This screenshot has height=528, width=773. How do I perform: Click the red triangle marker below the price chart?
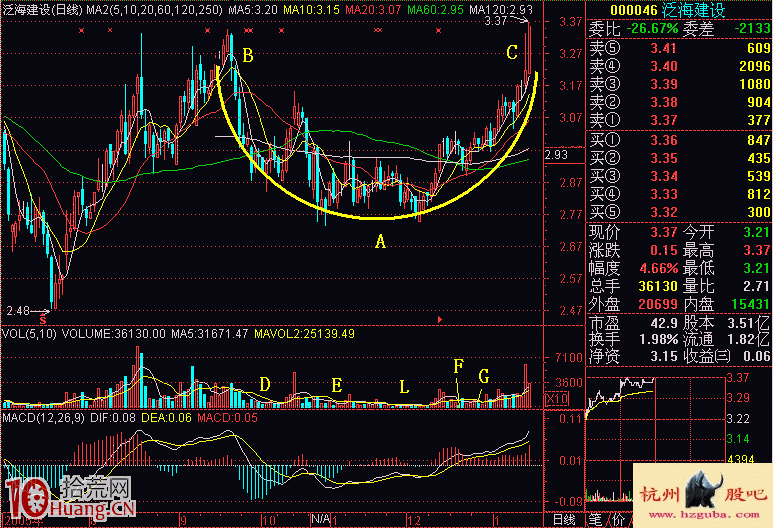[x=440, y=319]
